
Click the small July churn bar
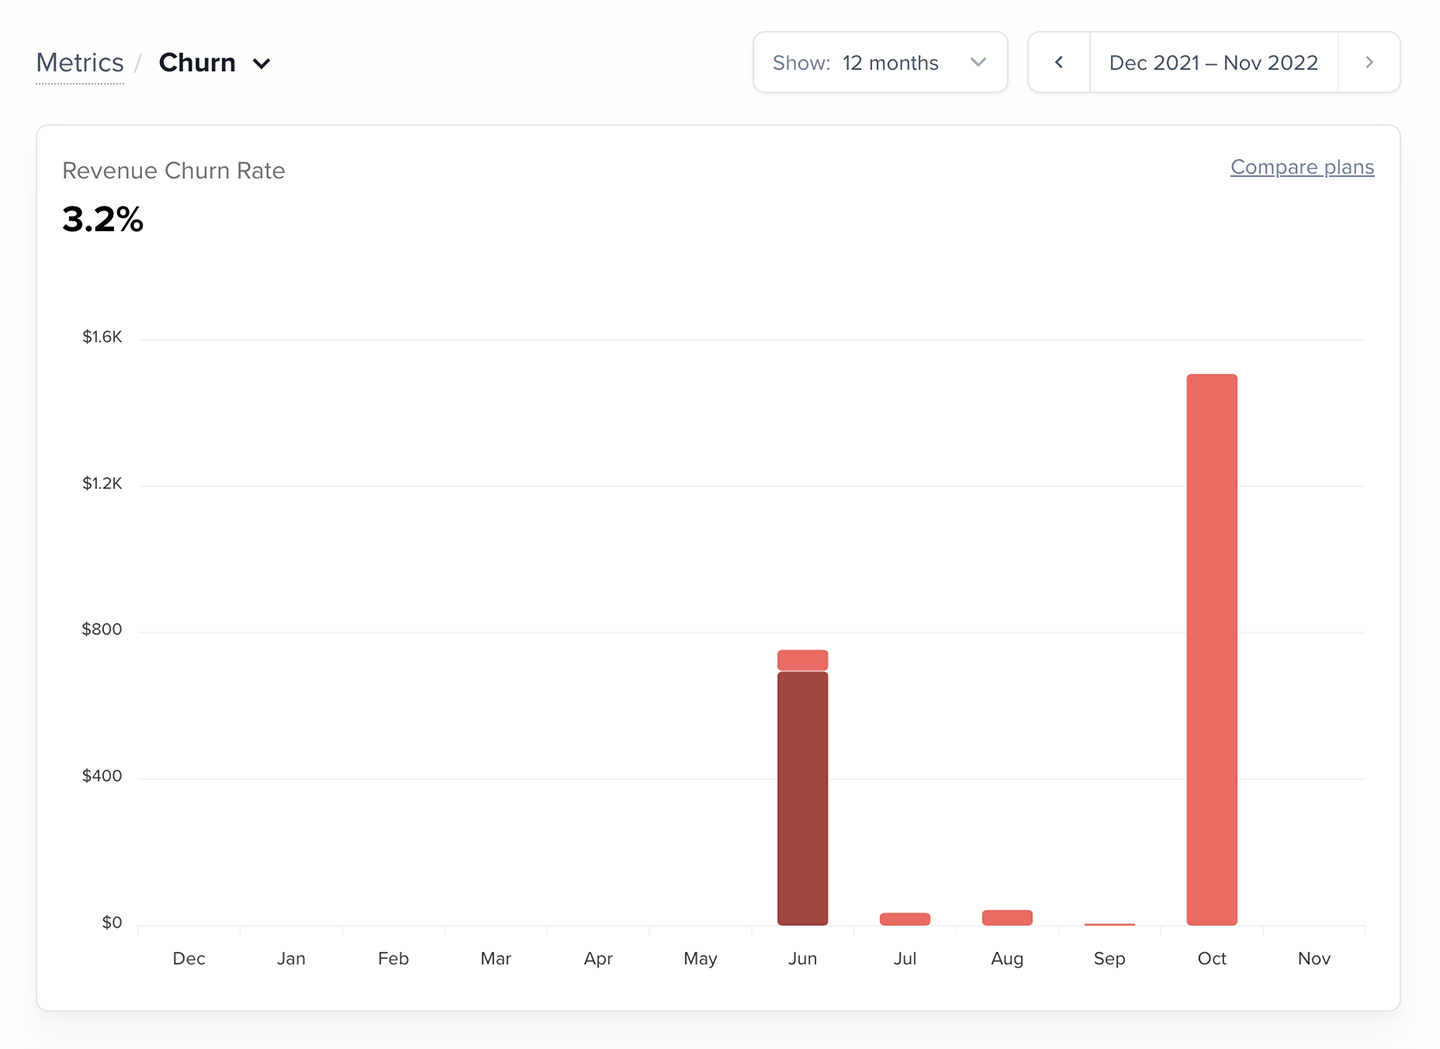point(905,919)
